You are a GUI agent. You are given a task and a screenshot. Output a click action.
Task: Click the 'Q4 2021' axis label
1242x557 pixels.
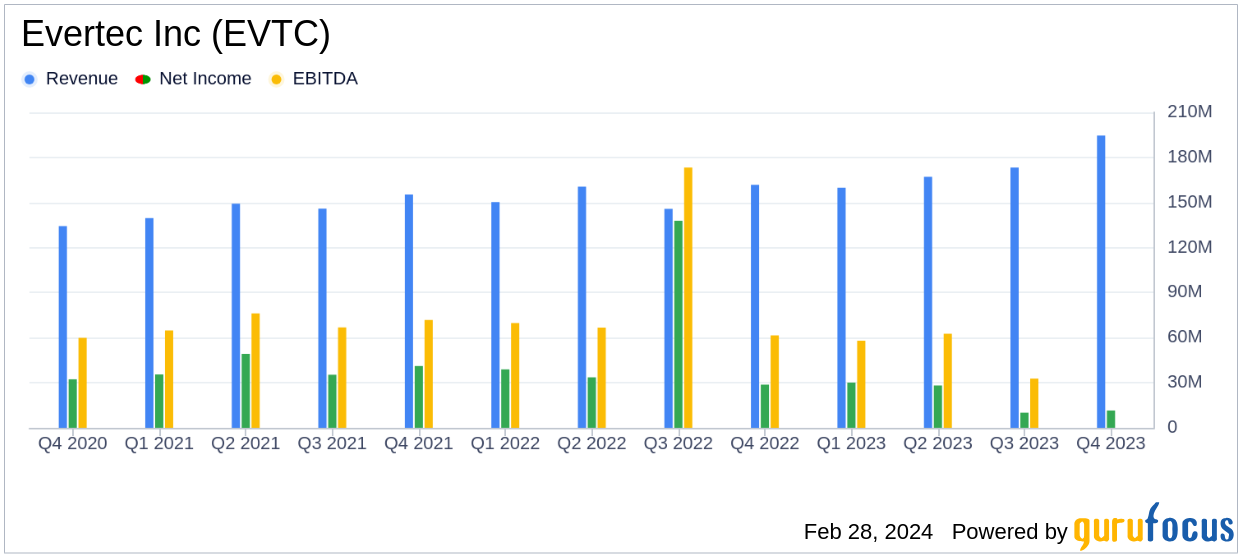[419, 444]
